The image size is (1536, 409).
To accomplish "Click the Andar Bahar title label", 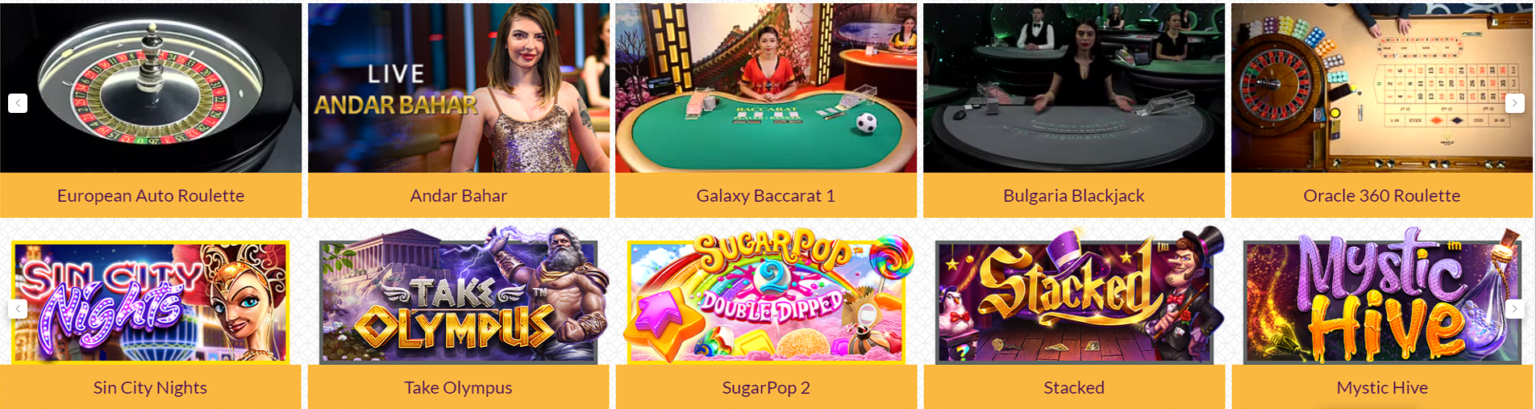I will (x=459, y=196).
